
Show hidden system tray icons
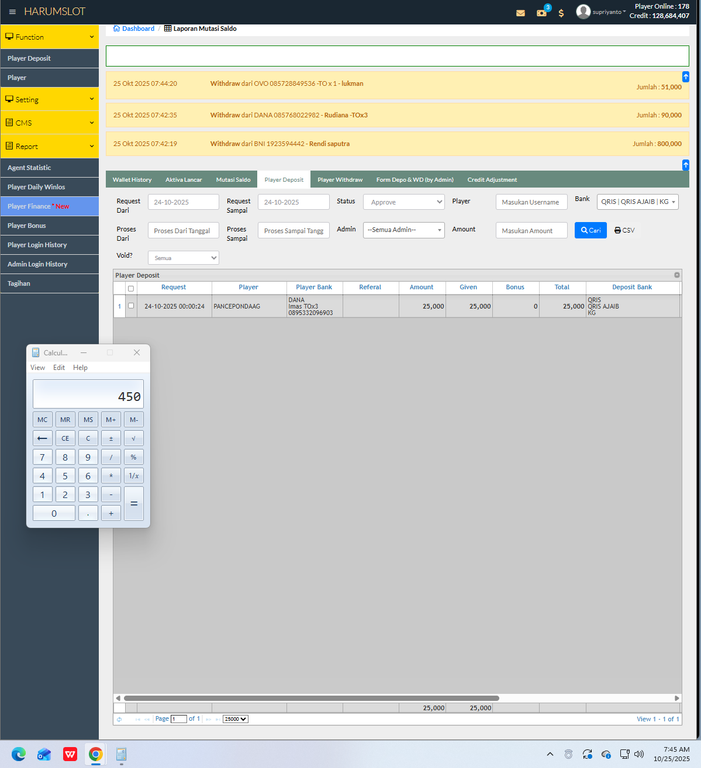pos(550,754)
